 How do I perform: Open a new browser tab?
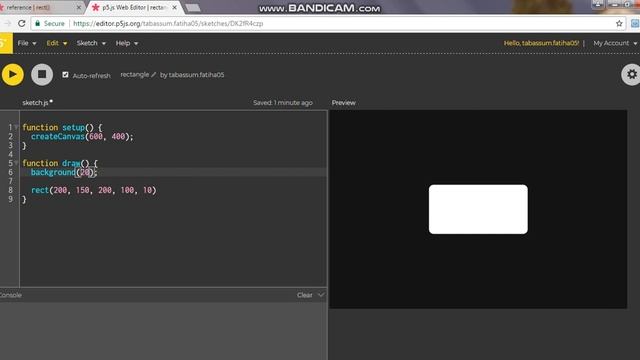193,8
